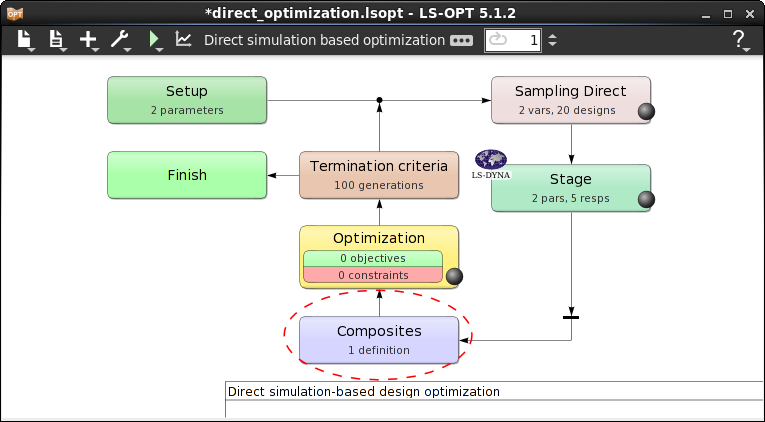
Task: Open the Stage box
Action: [x=571, y=188]
